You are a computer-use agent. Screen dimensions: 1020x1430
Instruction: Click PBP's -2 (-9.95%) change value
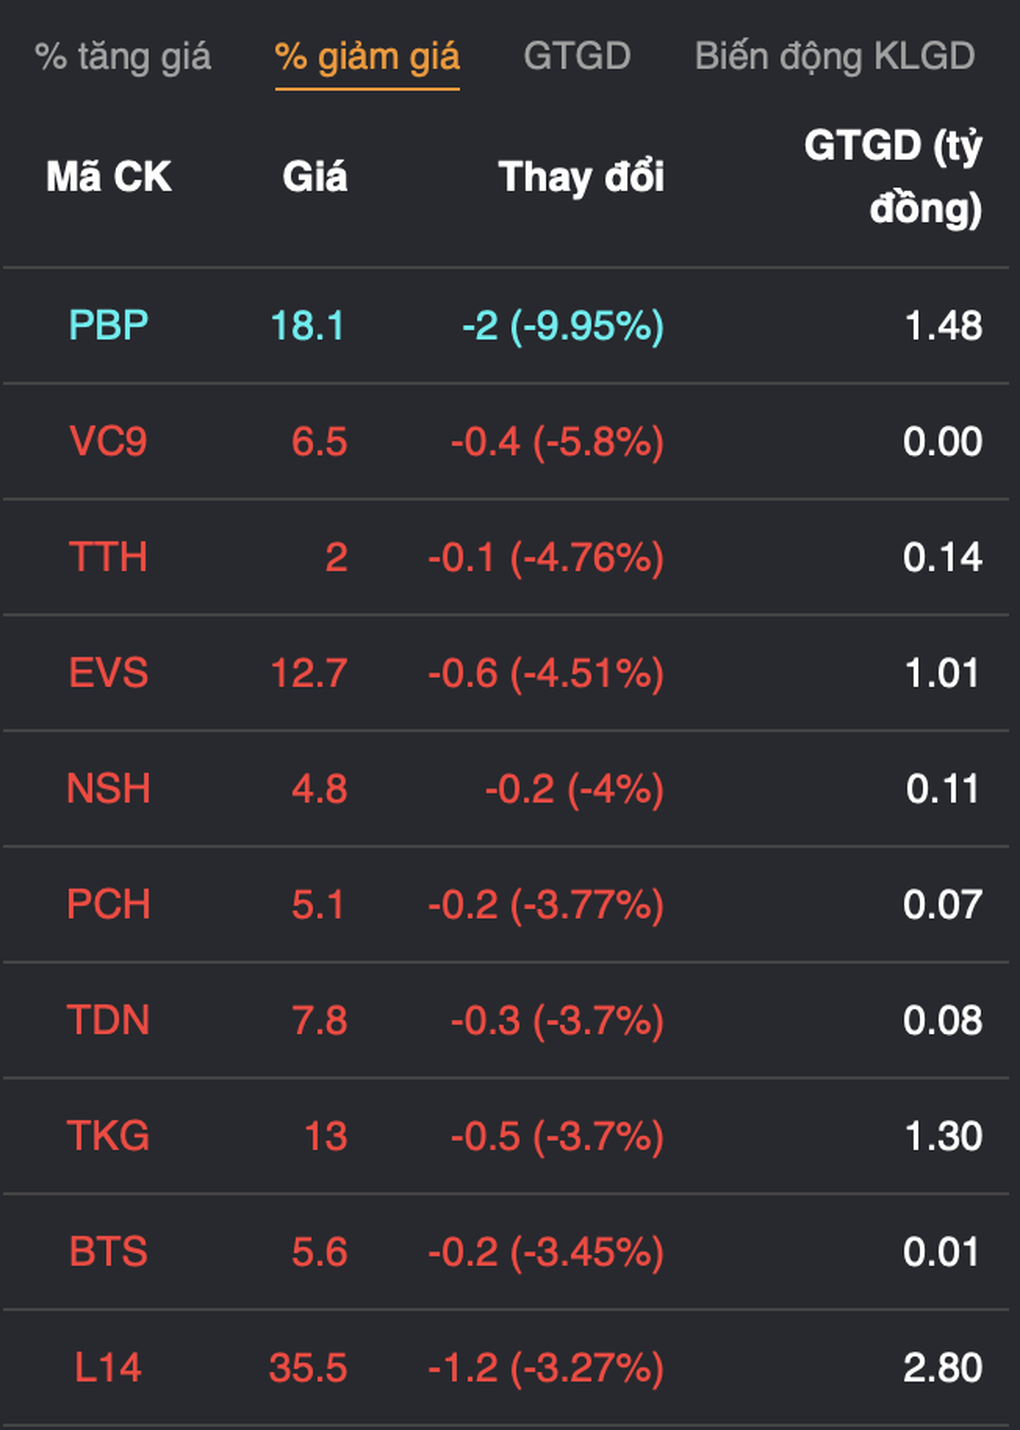tap(563, 326)
